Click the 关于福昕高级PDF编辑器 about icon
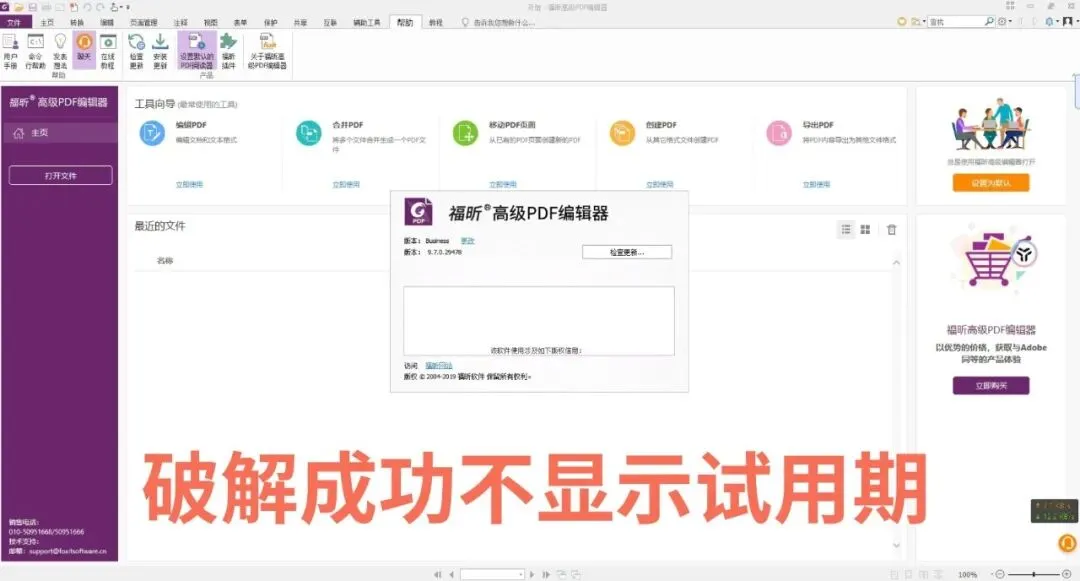 (267, 51)
